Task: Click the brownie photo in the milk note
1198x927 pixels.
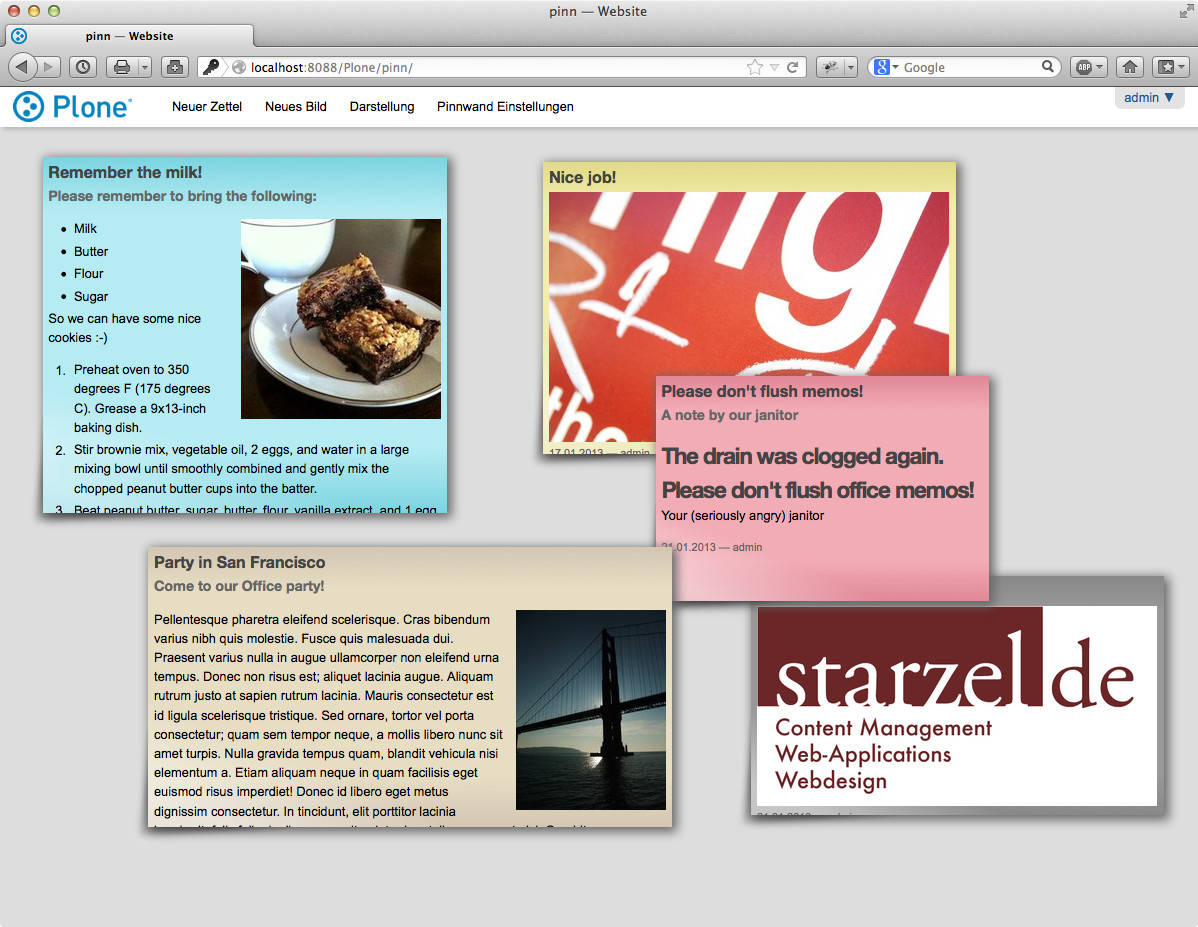Action: [x=341, y=319]
